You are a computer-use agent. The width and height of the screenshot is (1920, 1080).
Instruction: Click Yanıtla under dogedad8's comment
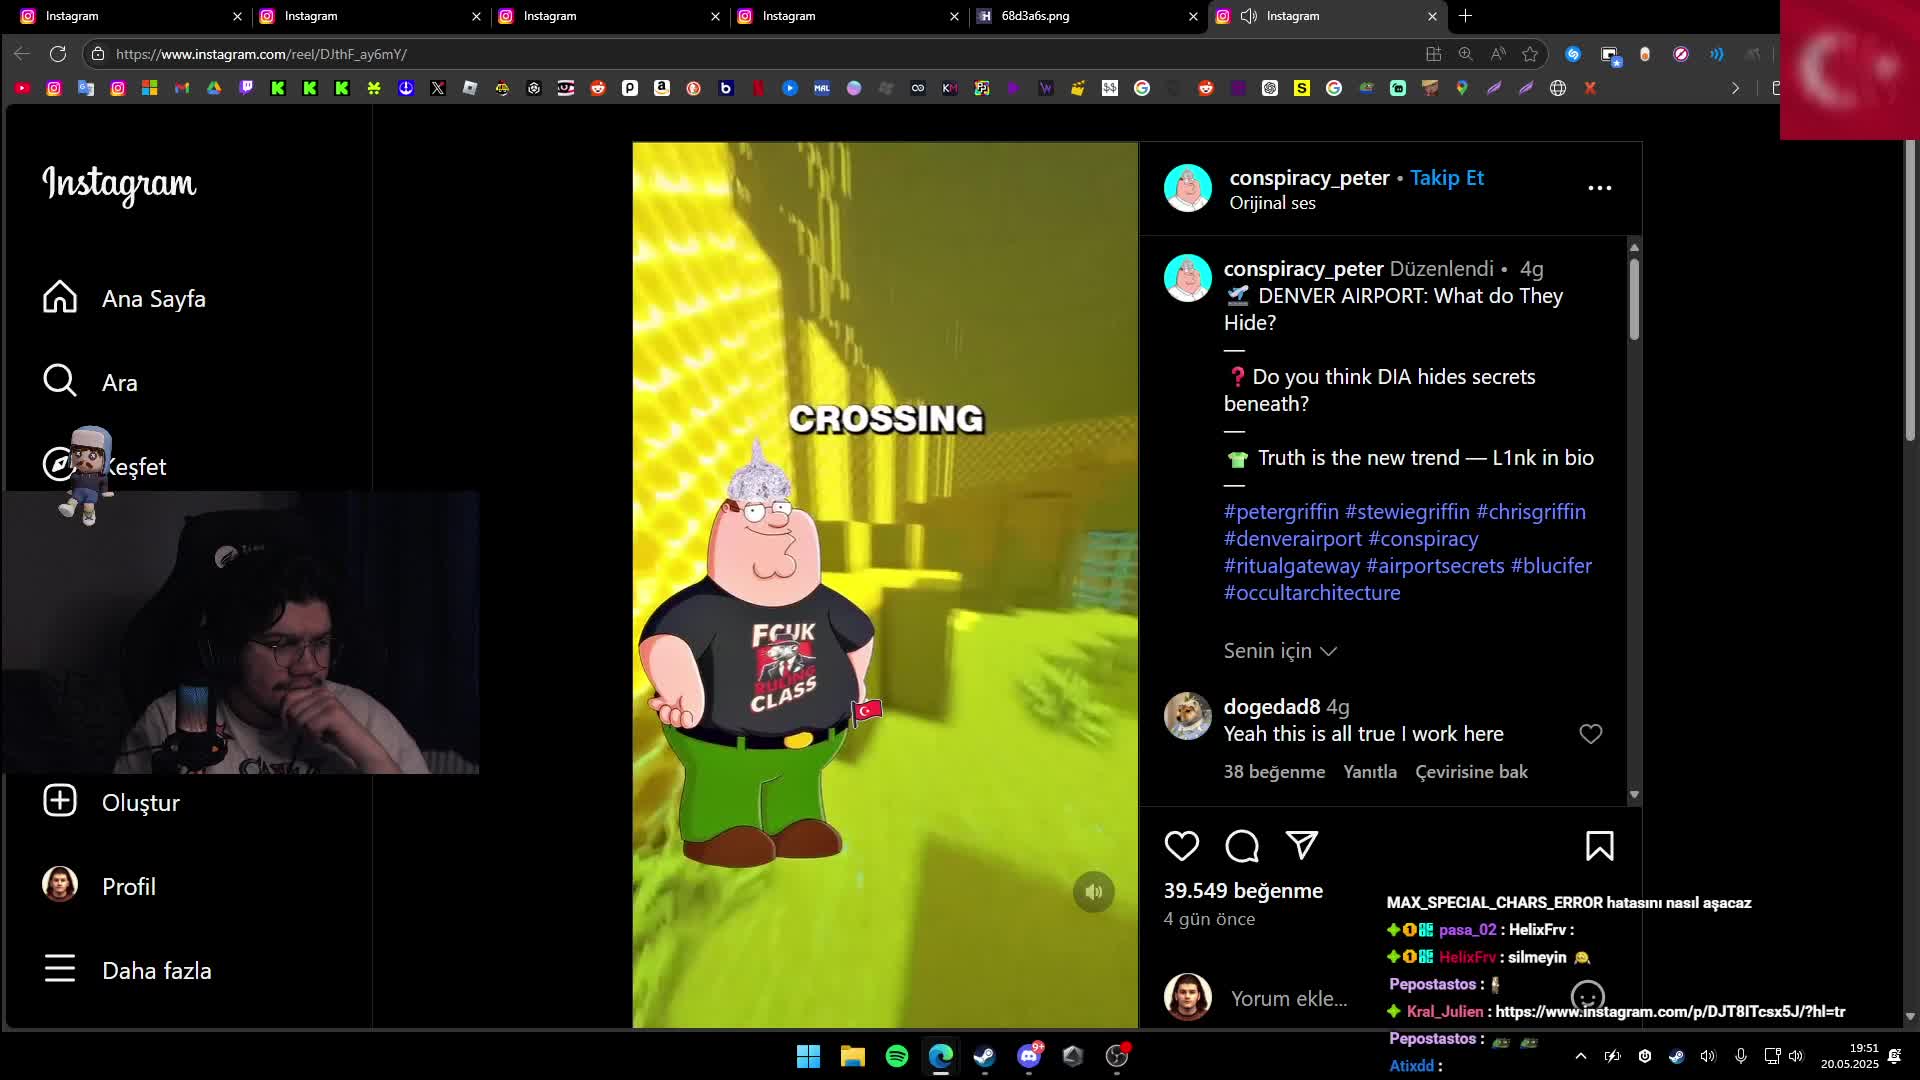click(1369, 772)
